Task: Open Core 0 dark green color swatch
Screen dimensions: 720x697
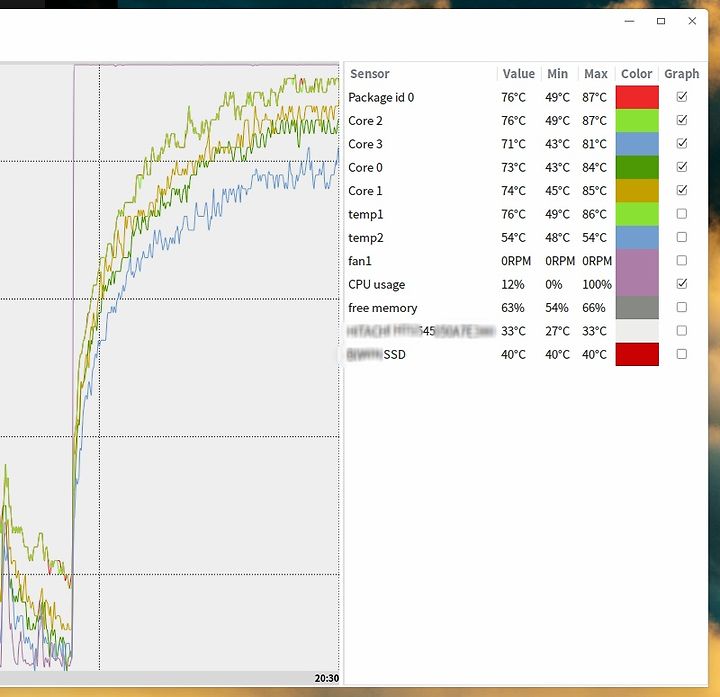Action: click(637, 167)
